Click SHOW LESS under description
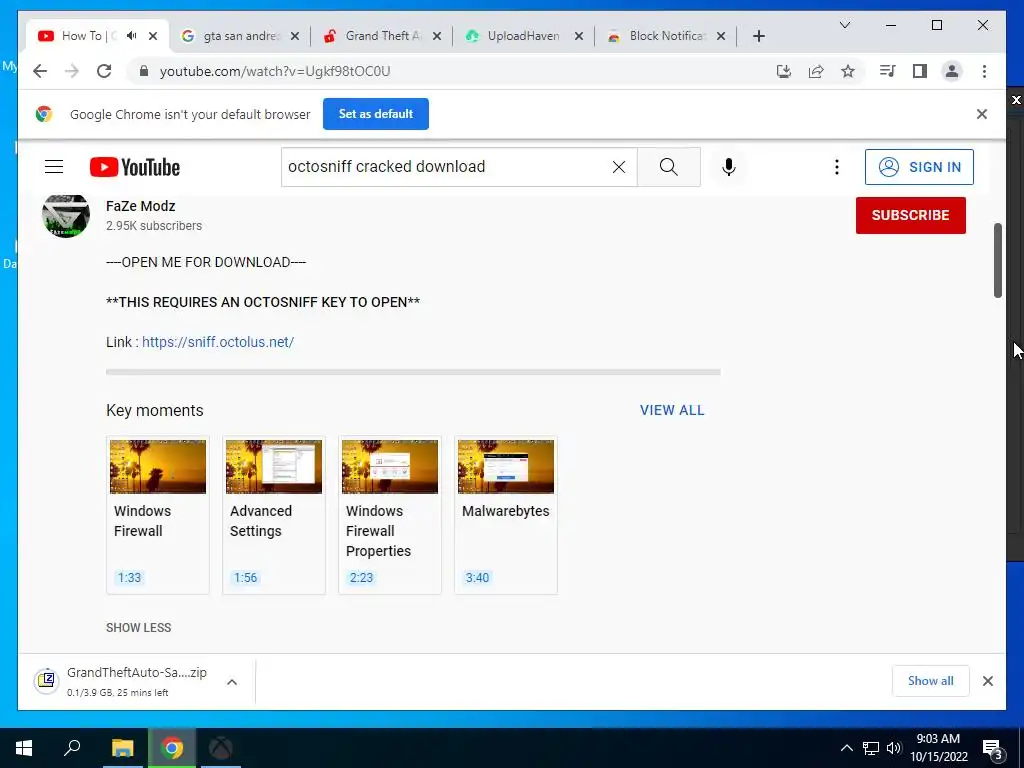 pos(138,628)
